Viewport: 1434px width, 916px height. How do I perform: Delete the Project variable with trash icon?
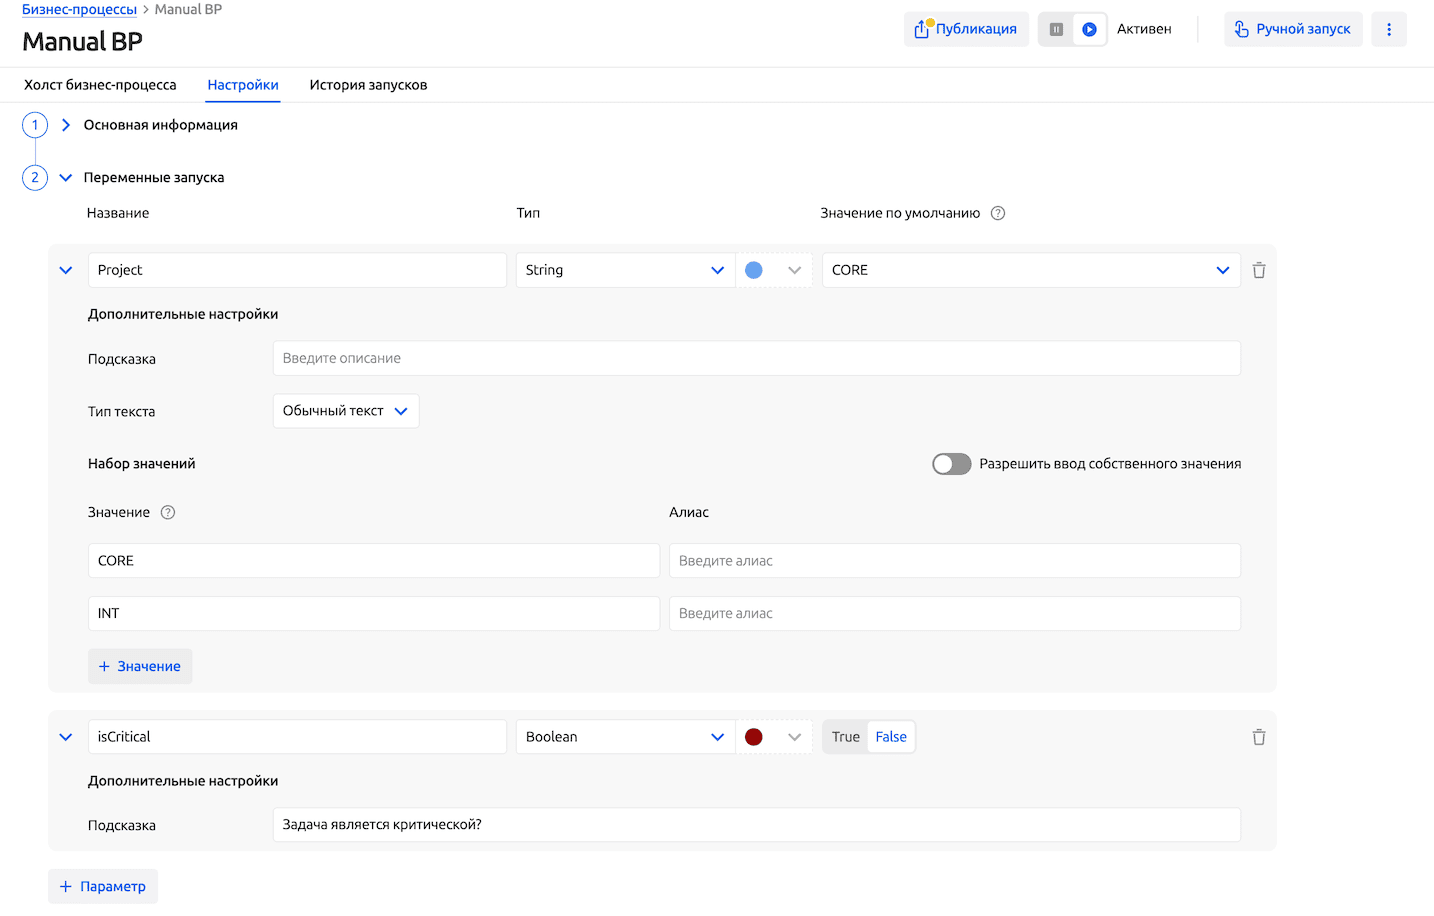pos(1258,271)
